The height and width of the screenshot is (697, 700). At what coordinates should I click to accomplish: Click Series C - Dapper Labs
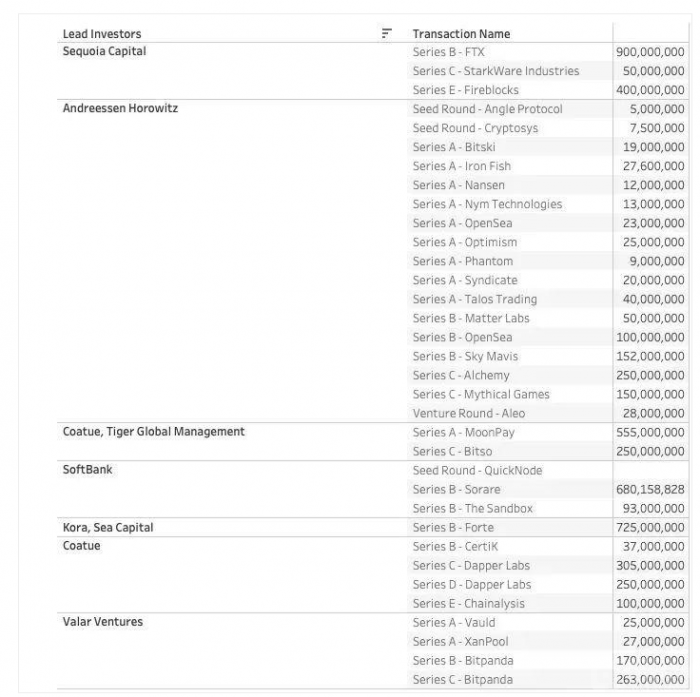point(471,565)
